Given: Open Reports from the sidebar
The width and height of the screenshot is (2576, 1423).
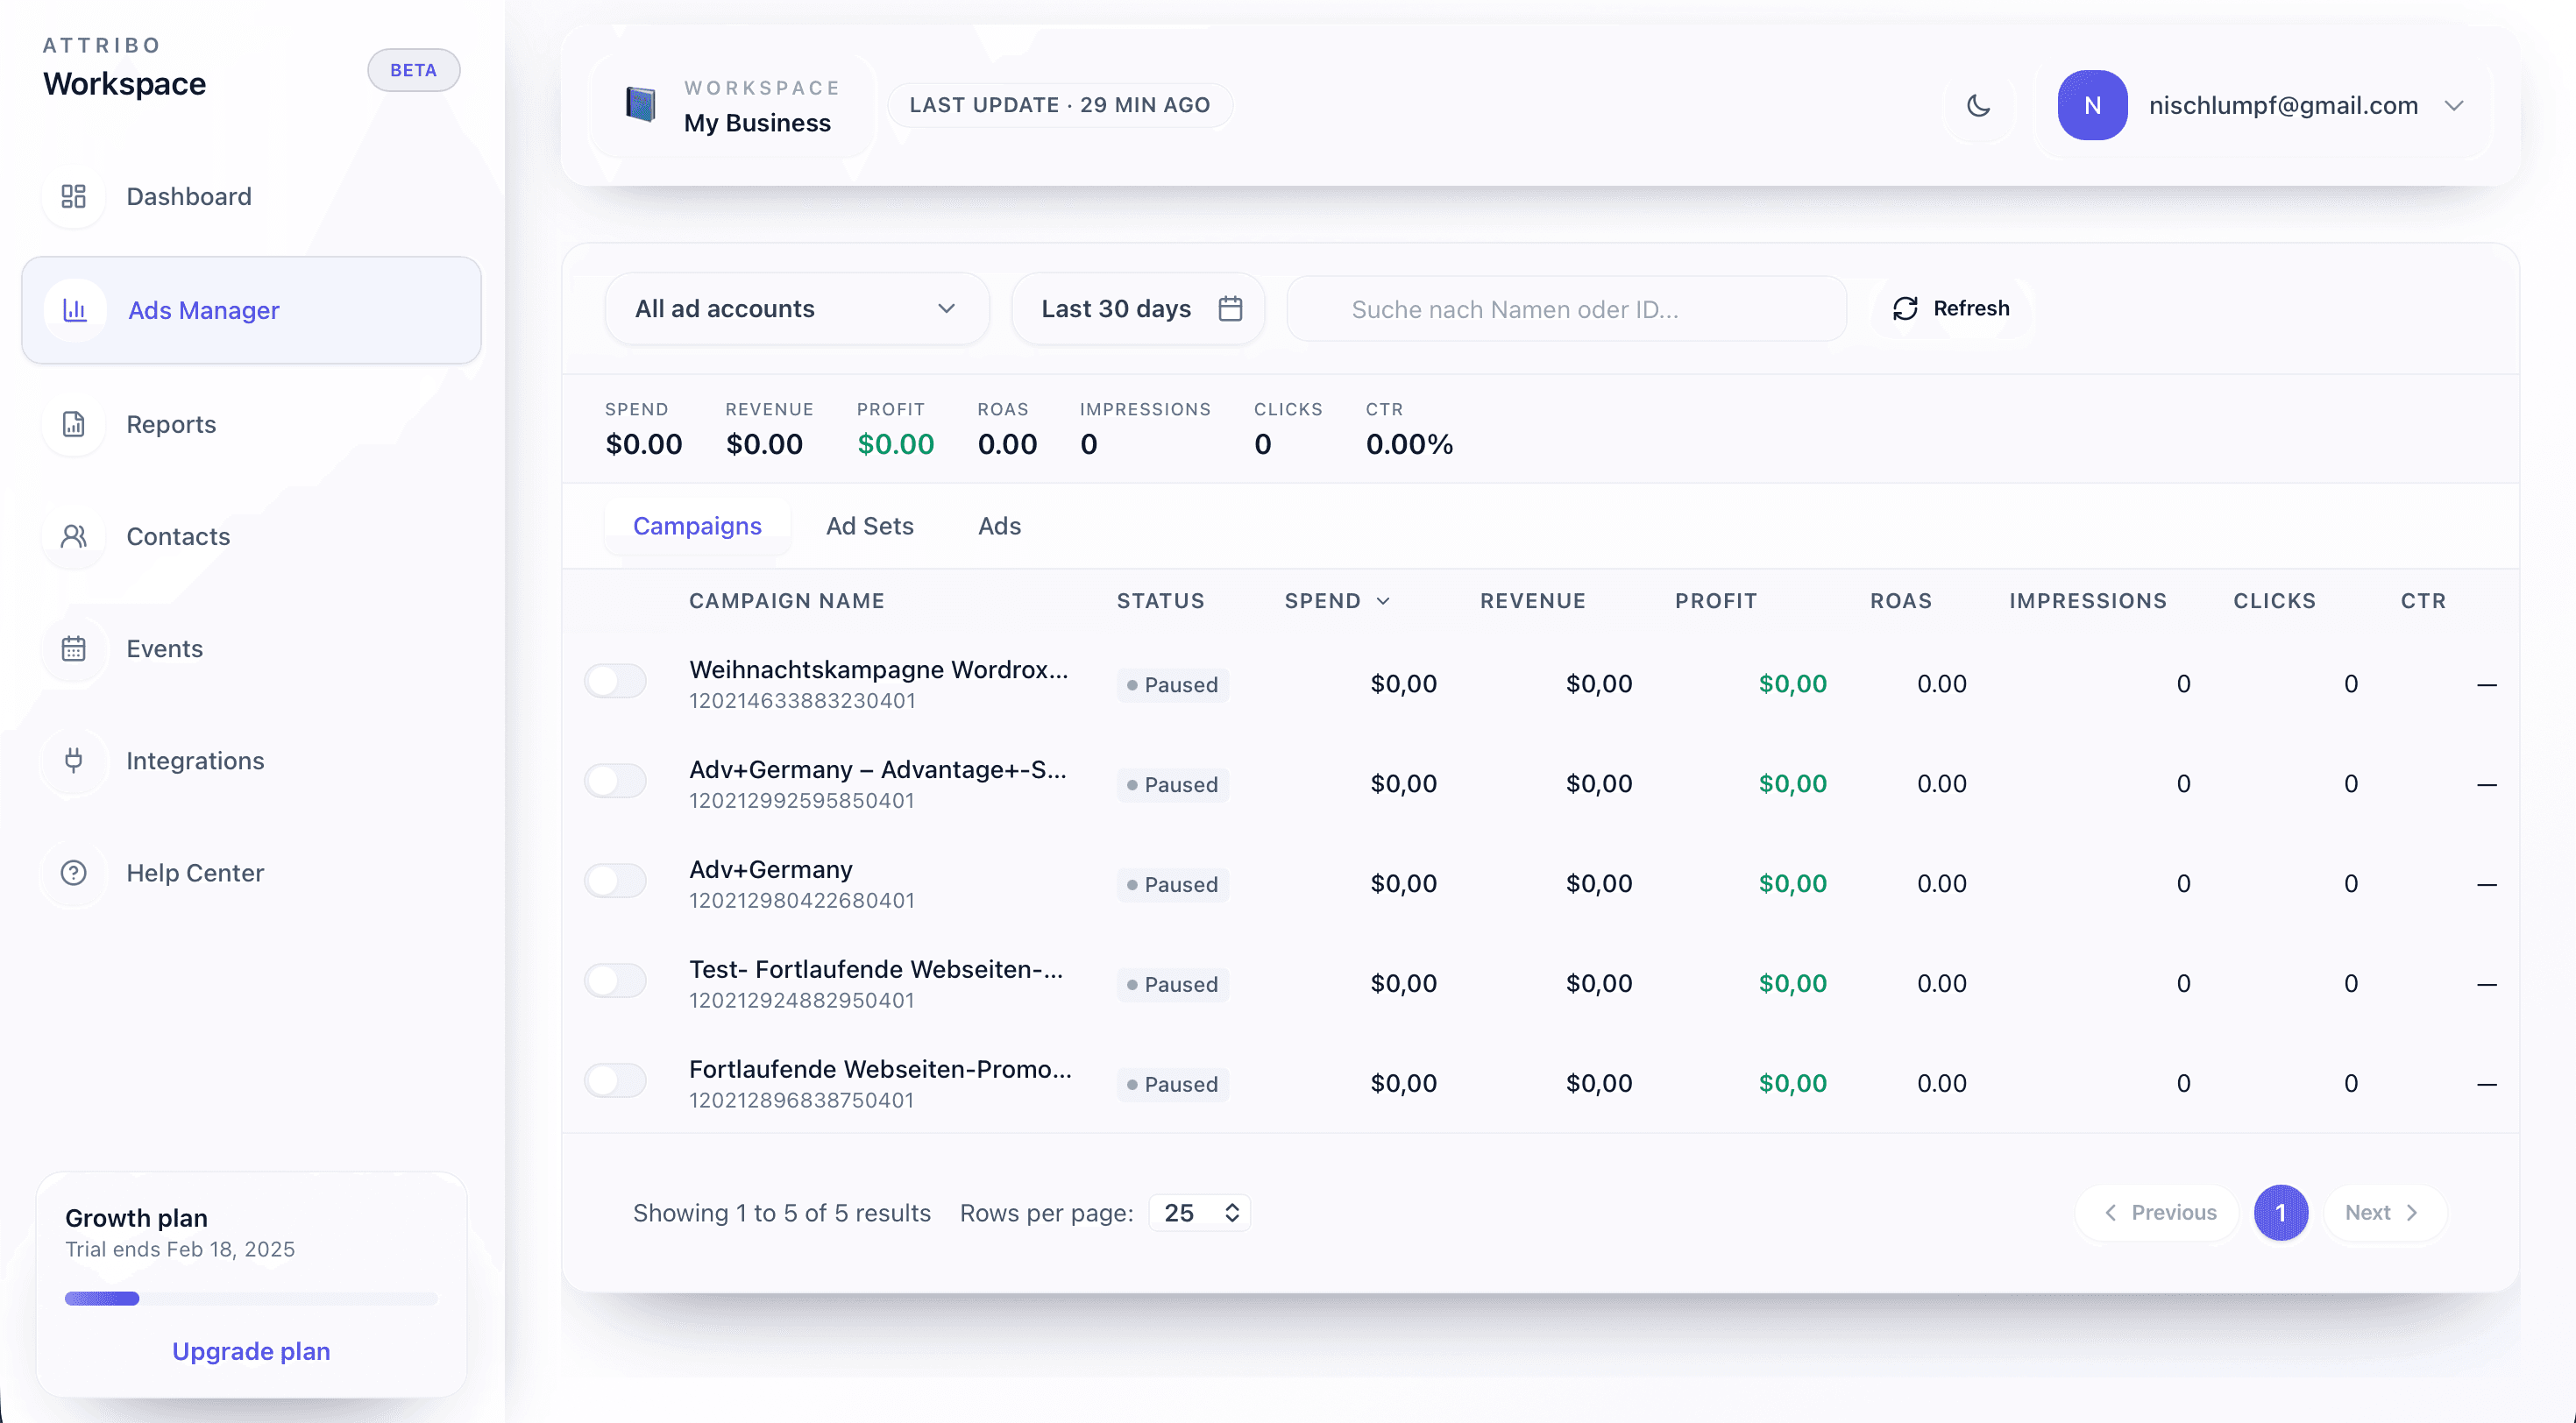Looking at the screenshot, I should 170,424.
